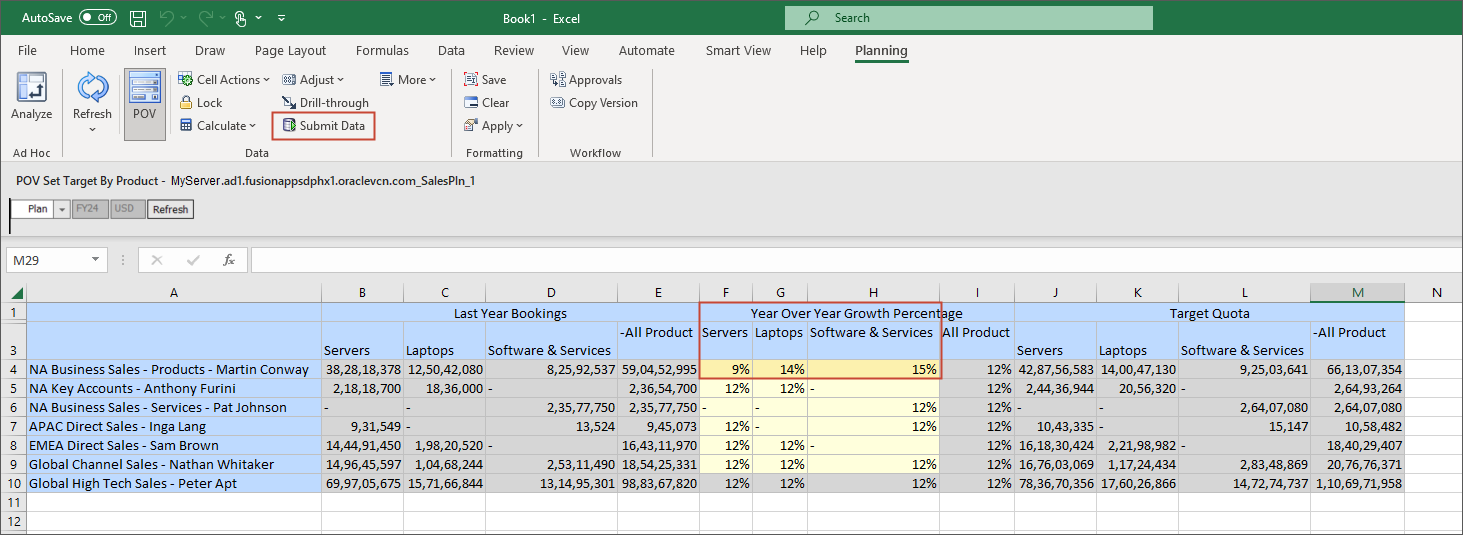Switch to the Page Layout tab
Screen dimensions: 1463x535
tap(290, 51)
